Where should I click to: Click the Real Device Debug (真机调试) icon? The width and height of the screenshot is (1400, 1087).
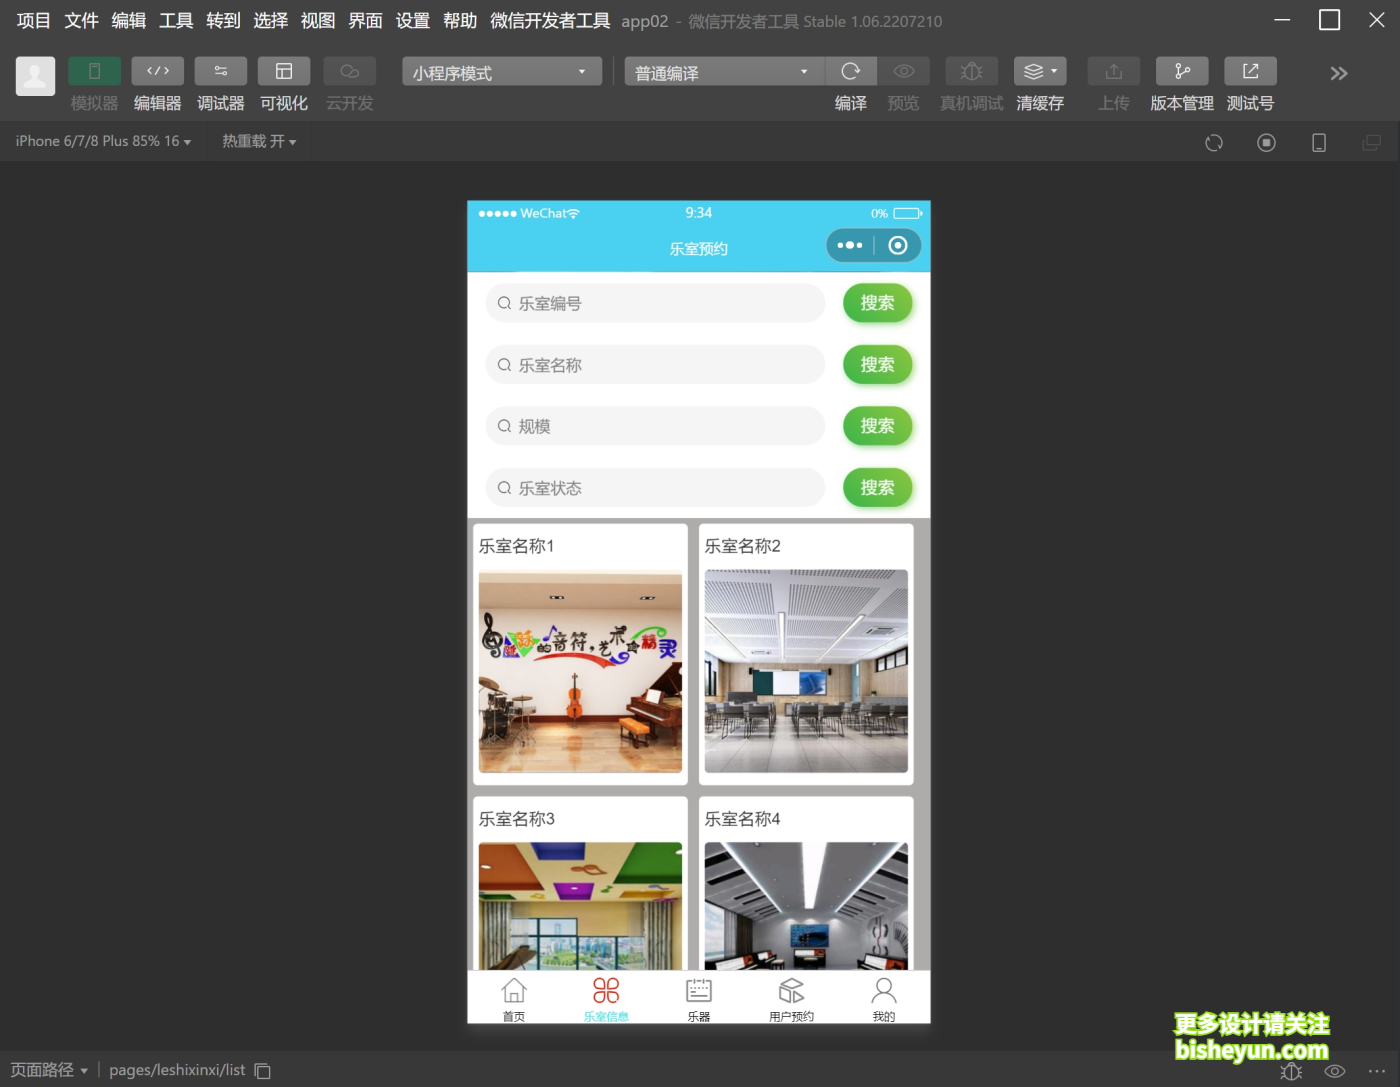click(971, 71)
